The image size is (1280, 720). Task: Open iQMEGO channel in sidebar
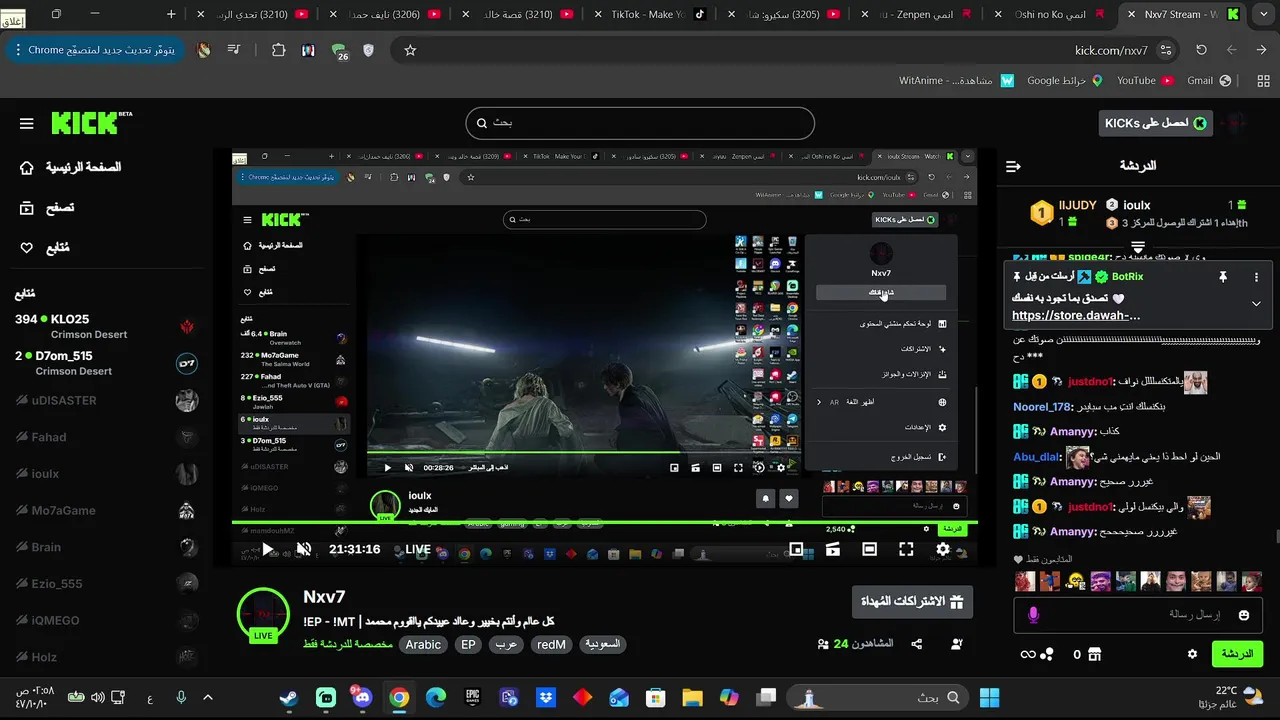click(x=105, y=620)
